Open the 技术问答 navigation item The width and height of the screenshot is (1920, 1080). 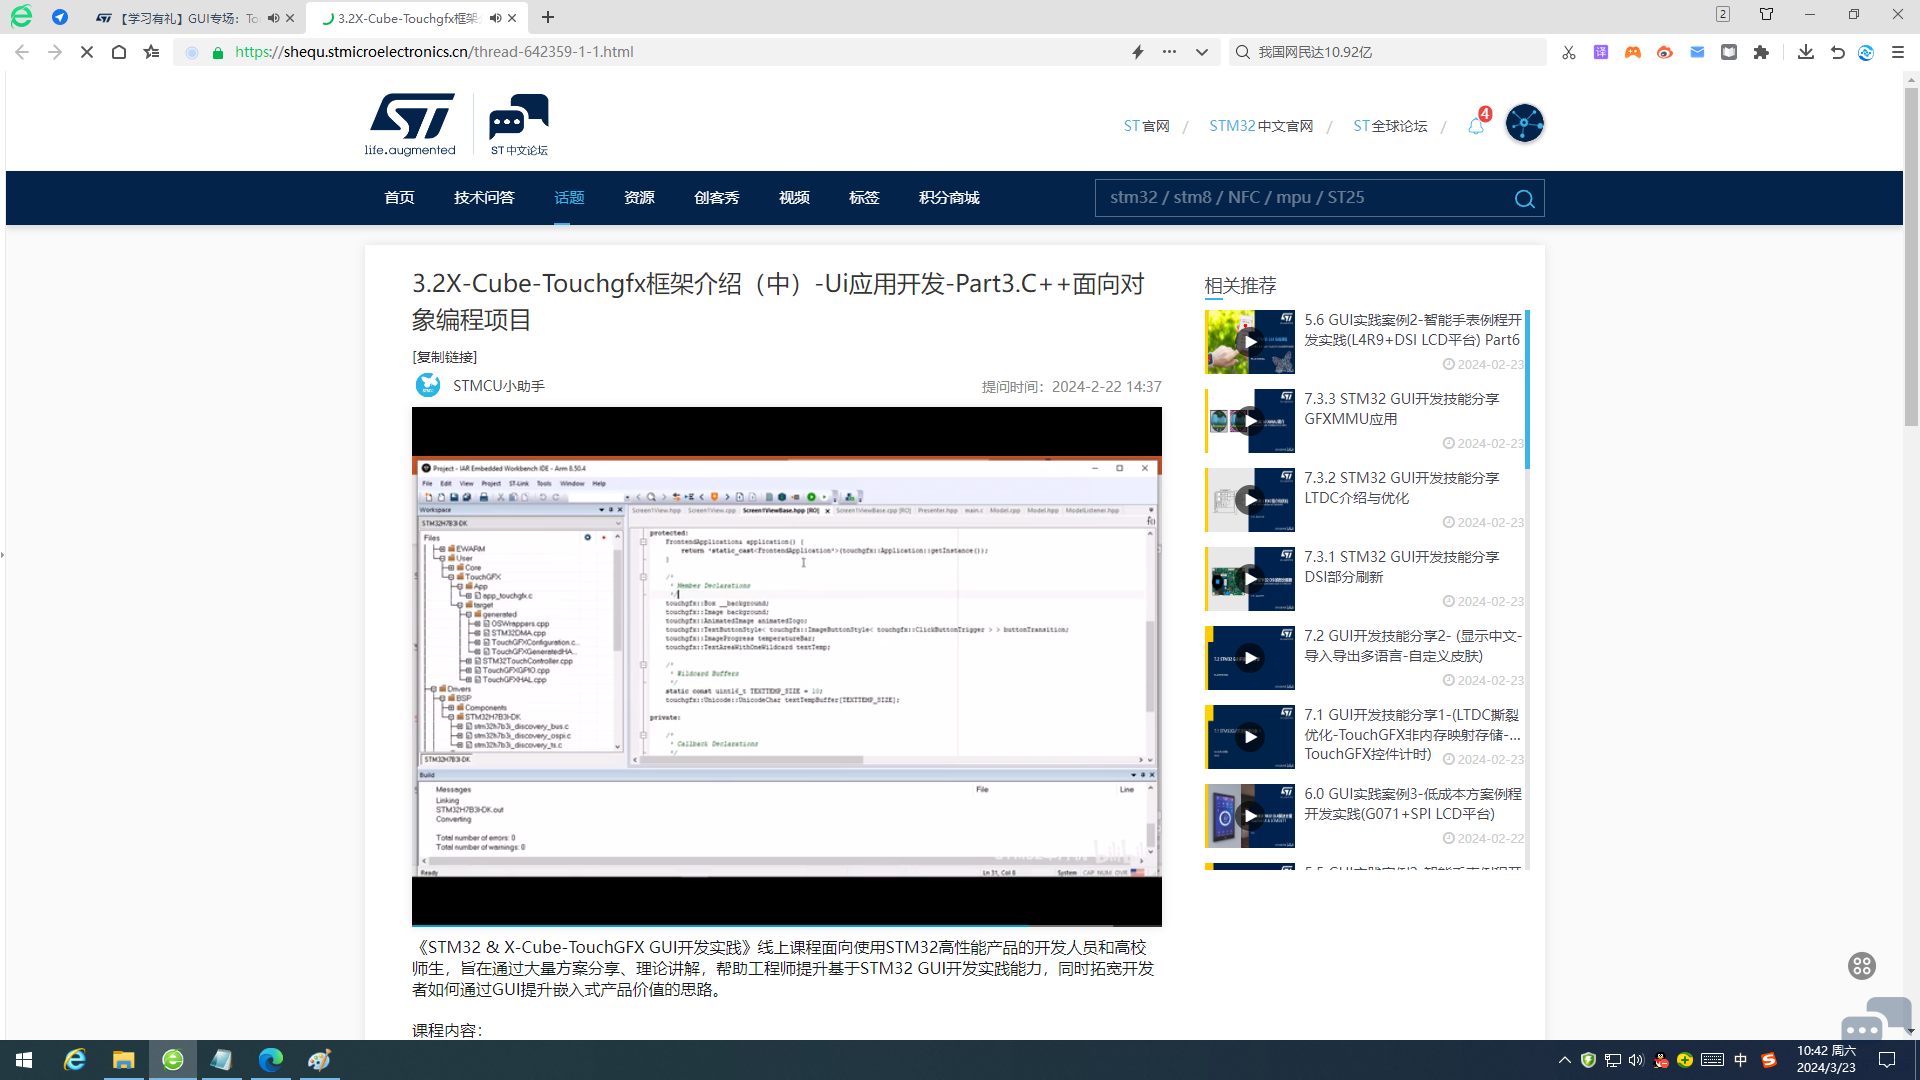[x=484, y=198]
